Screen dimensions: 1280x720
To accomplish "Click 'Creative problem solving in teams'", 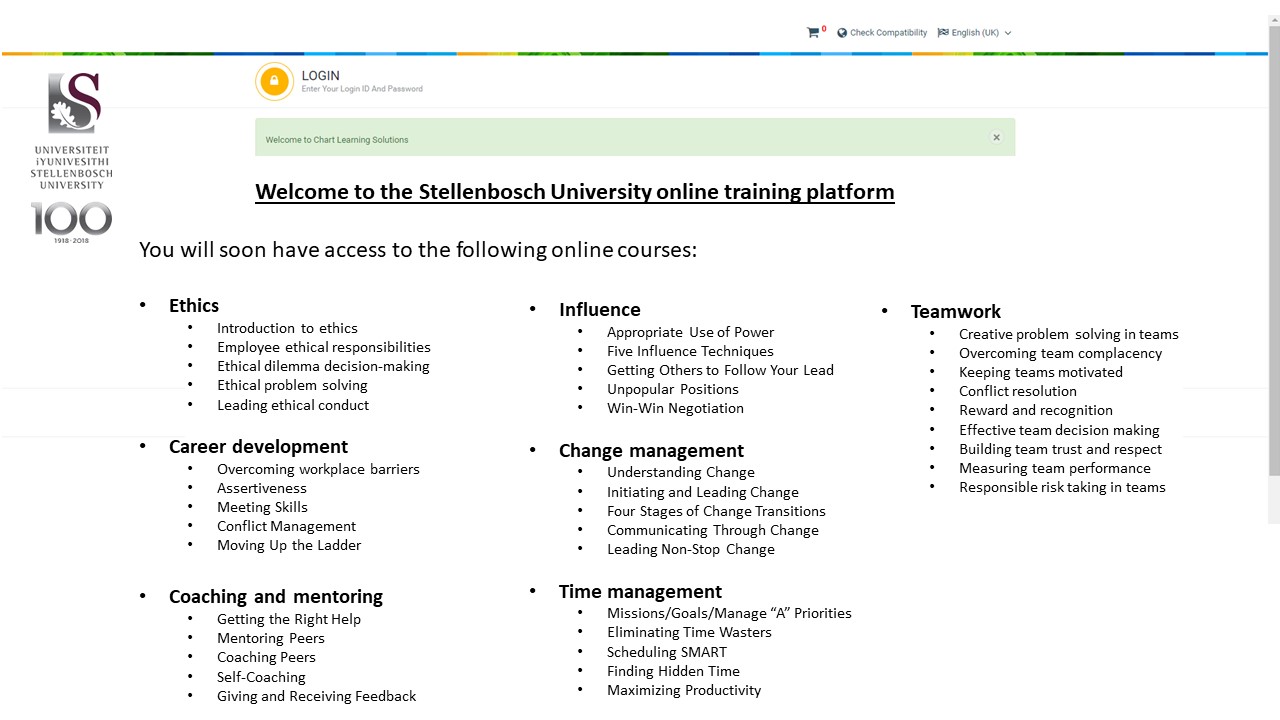I will point(1069,334).
